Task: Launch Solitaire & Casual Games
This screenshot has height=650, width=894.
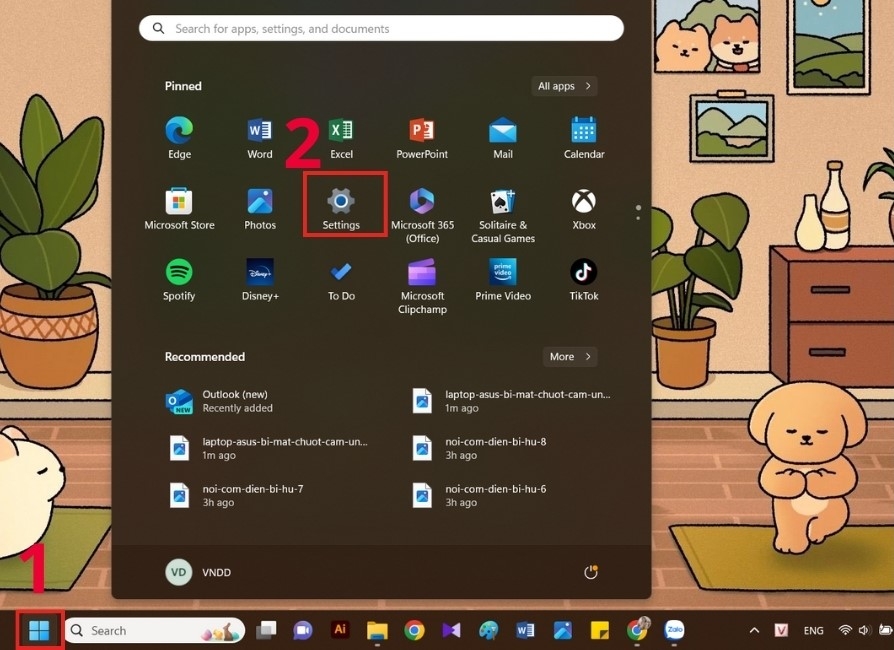Action: click(503, 216)
